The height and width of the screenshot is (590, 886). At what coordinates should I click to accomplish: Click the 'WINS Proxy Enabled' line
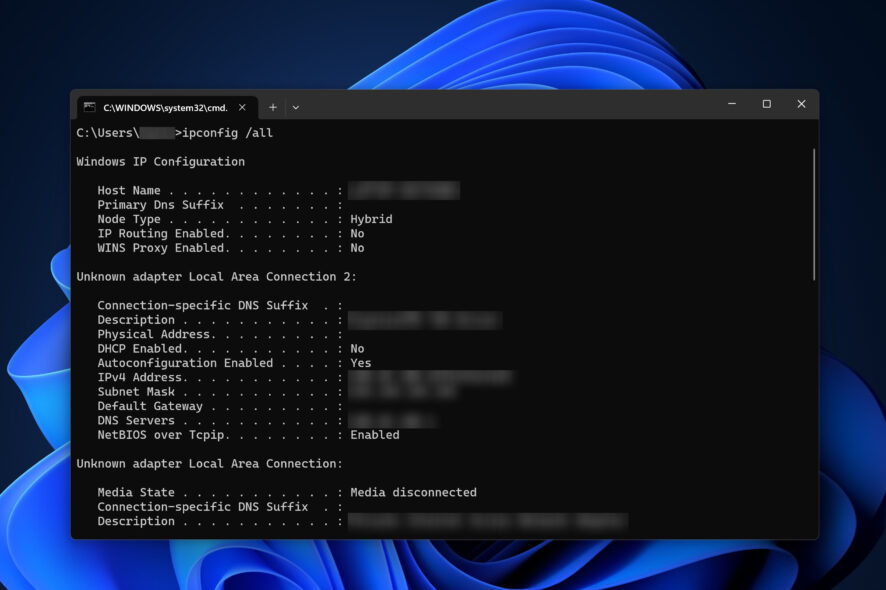231,248
